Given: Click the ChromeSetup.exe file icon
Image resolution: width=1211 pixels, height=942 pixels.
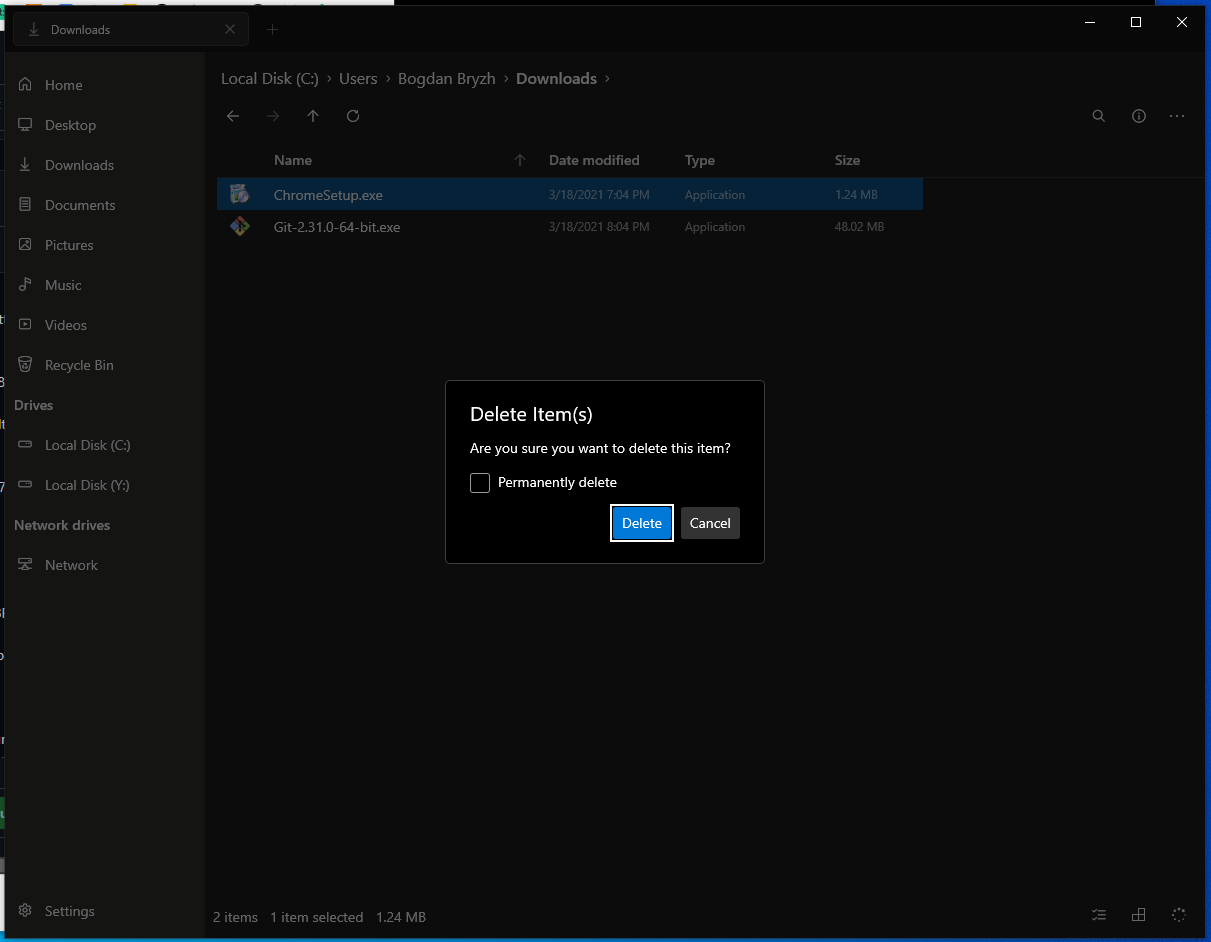Looking at the screenshot, I should click(239, 194).
